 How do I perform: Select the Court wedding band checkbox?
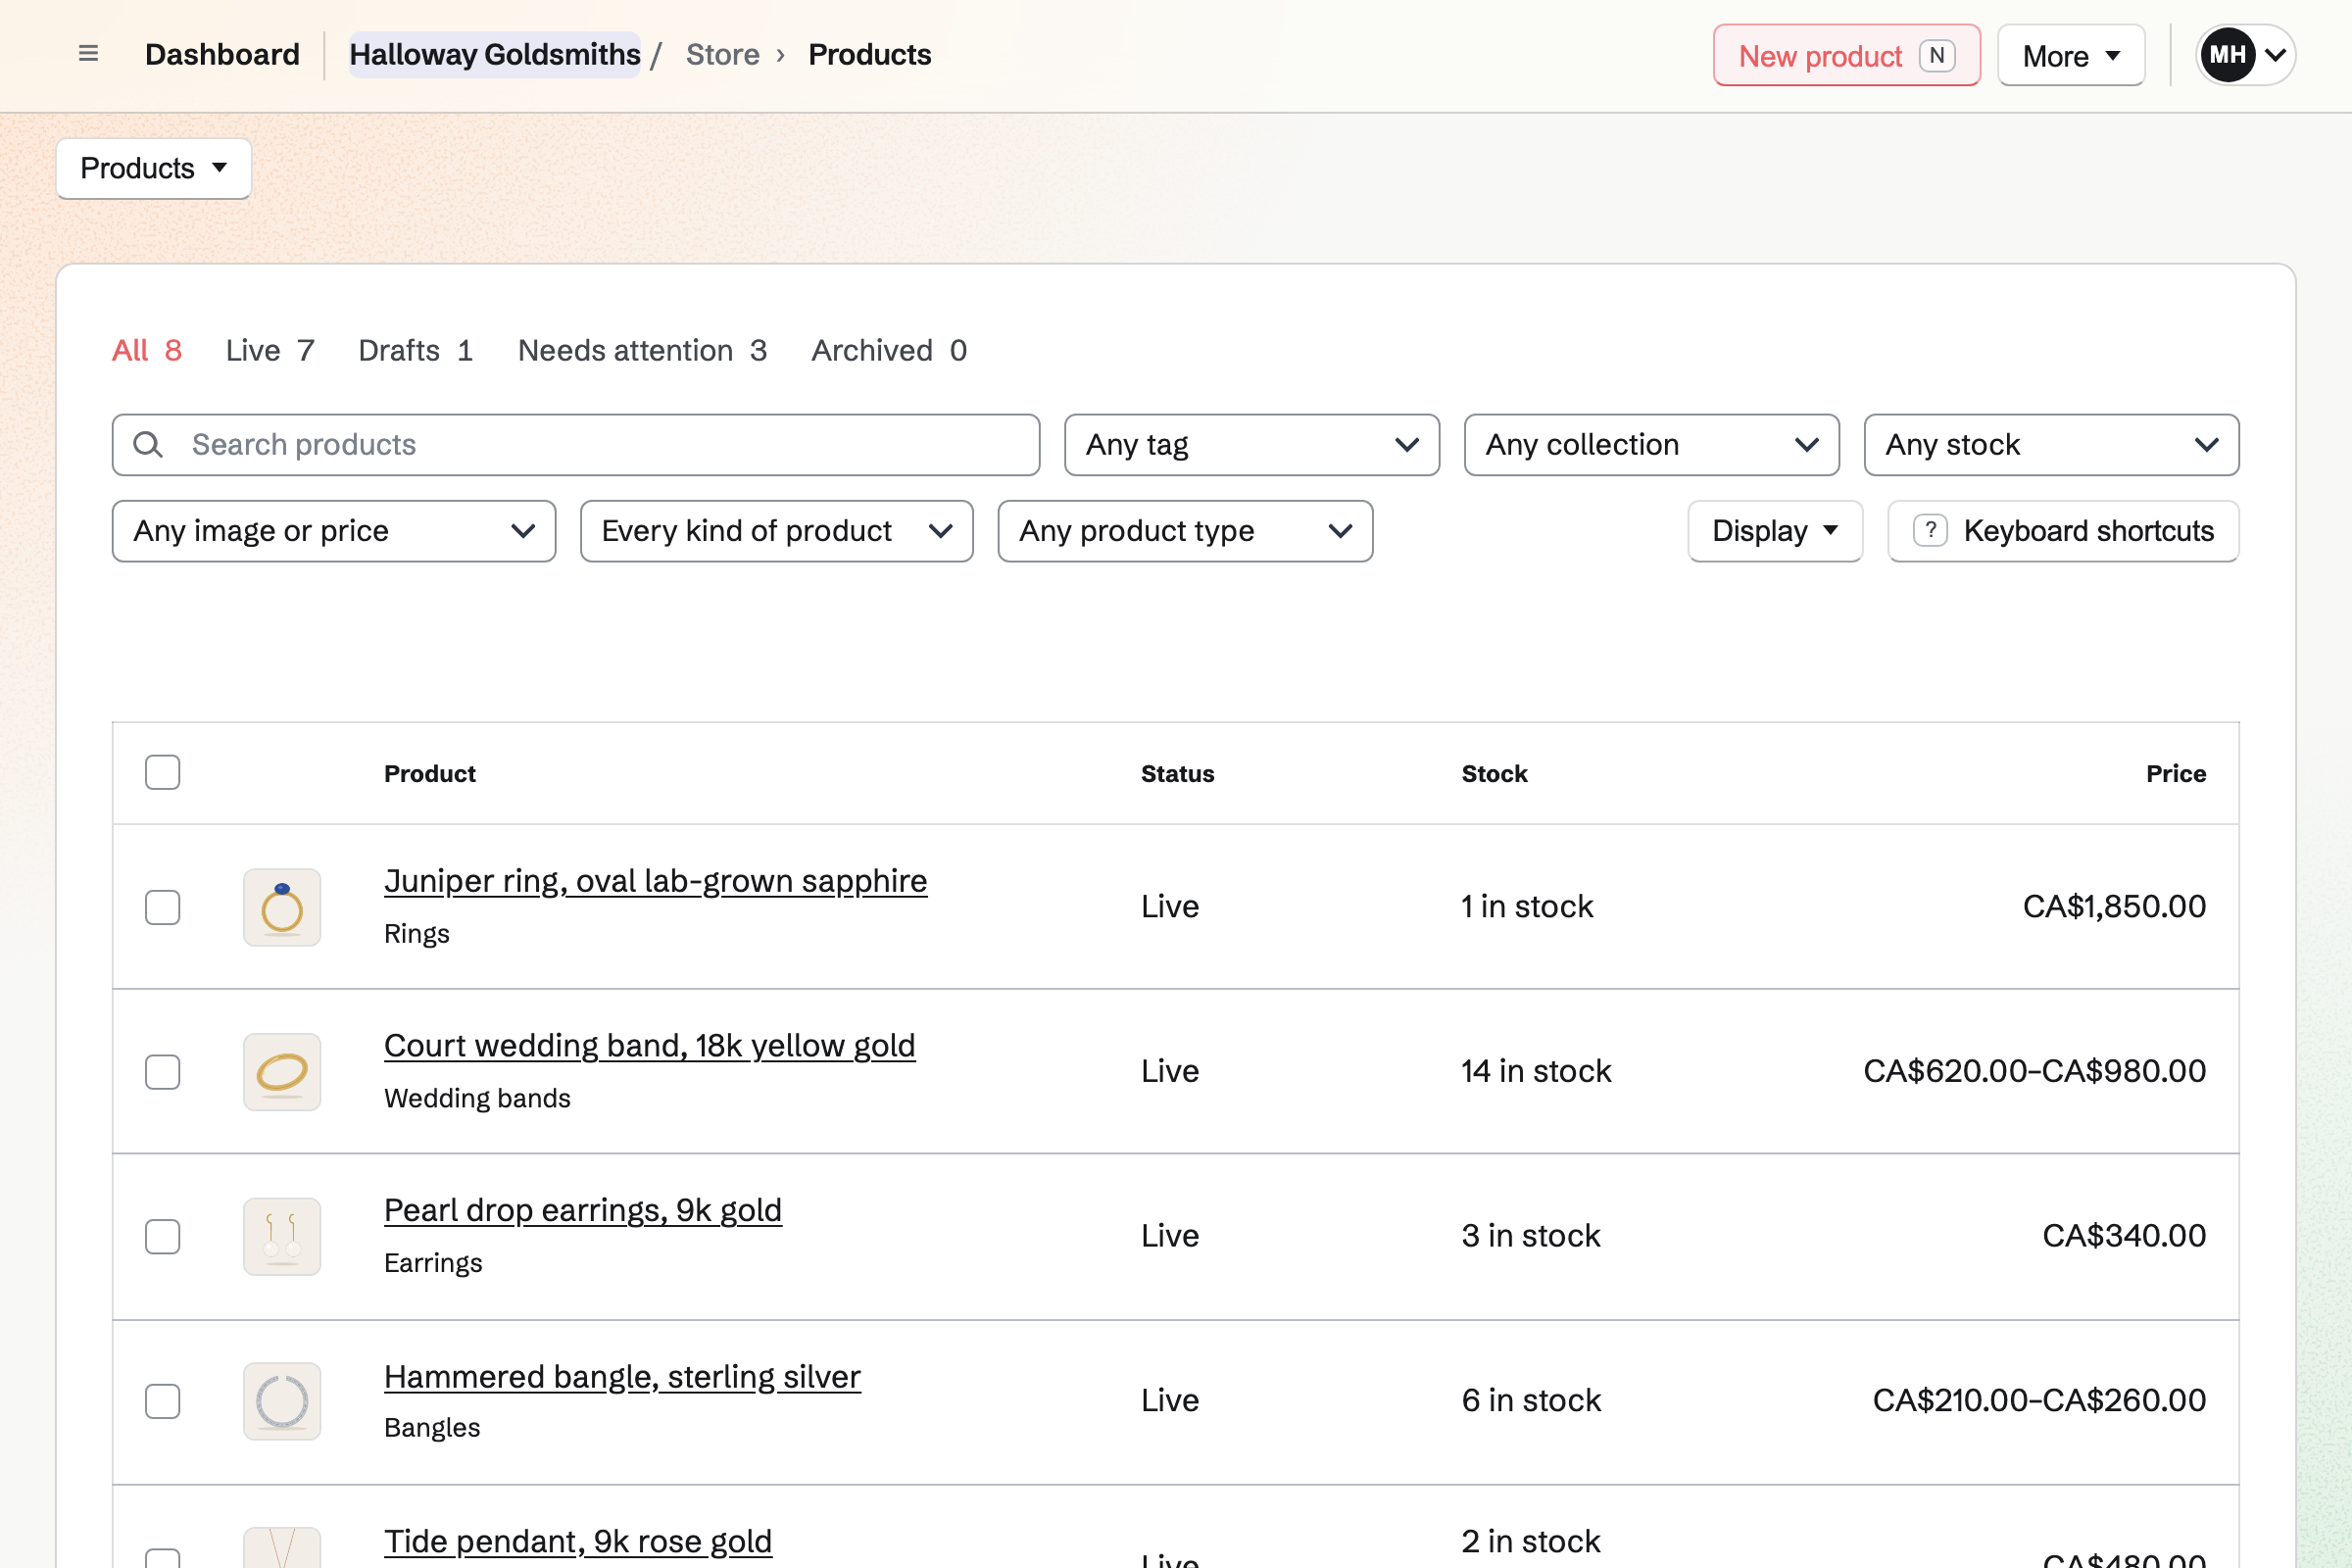(162, 1072)
